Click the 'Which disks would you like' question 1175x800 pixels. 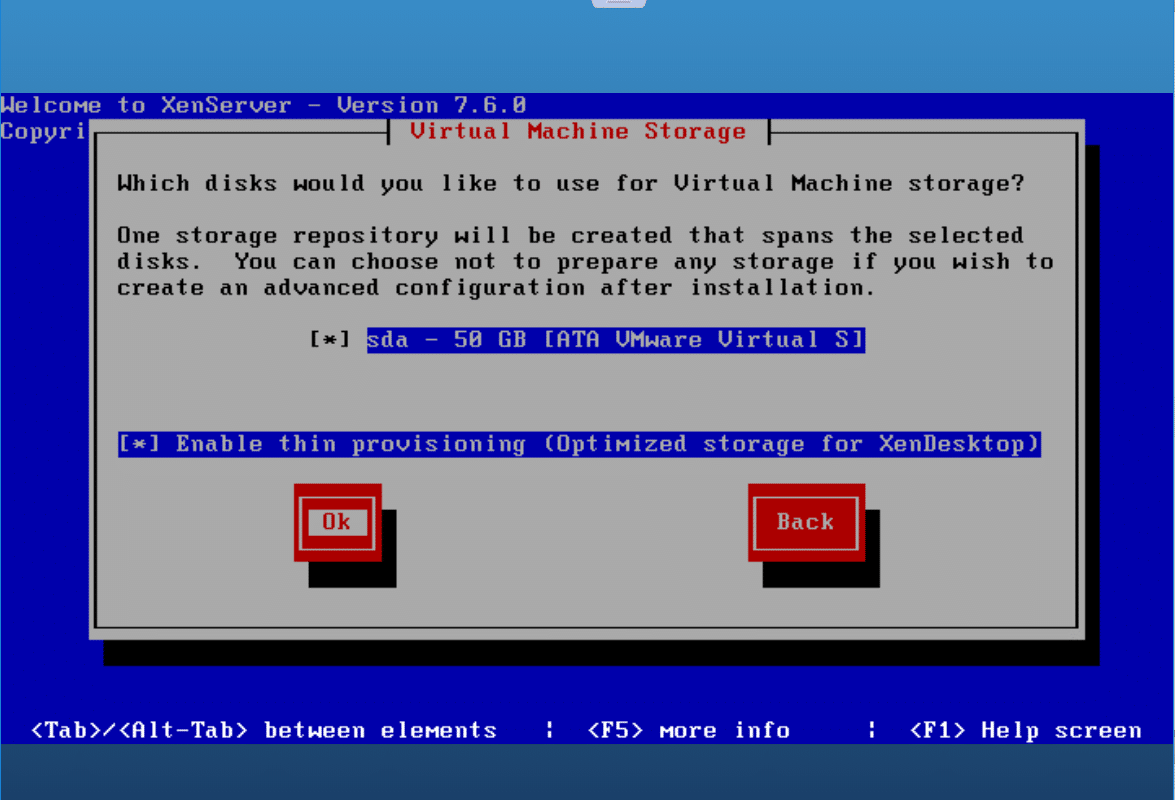point(570,184)
